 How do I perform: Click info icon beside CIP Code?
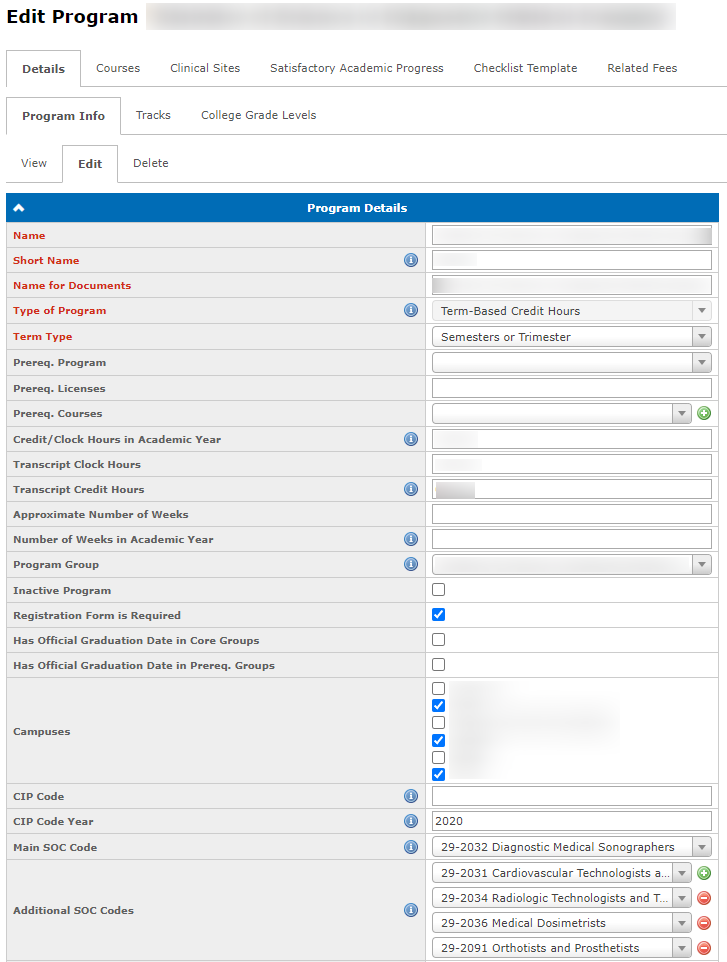411,796
